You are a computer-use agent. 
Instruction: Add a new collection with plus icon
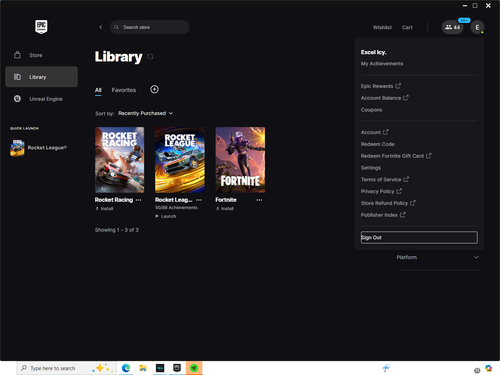click(x=154, y=89)
